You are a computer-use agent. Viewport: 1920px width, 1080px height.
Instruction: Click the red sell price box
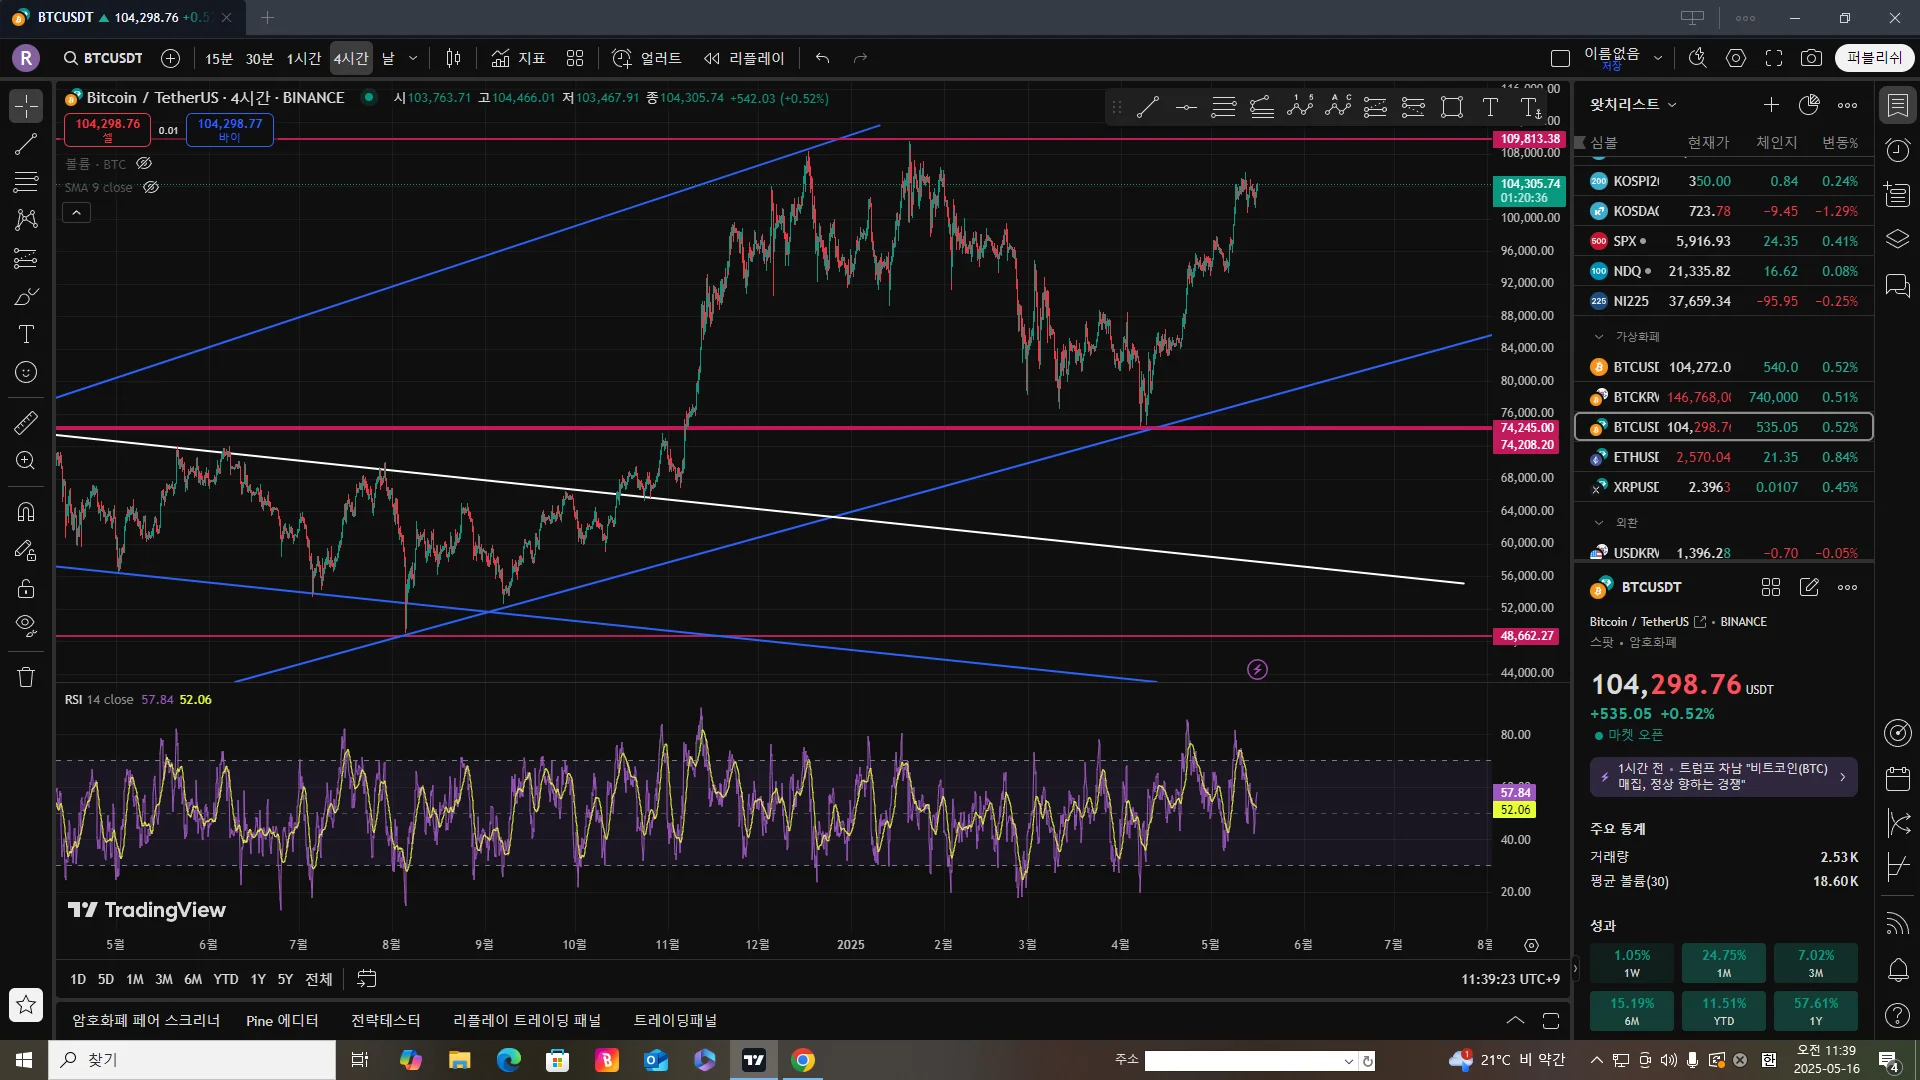point(108,129)
